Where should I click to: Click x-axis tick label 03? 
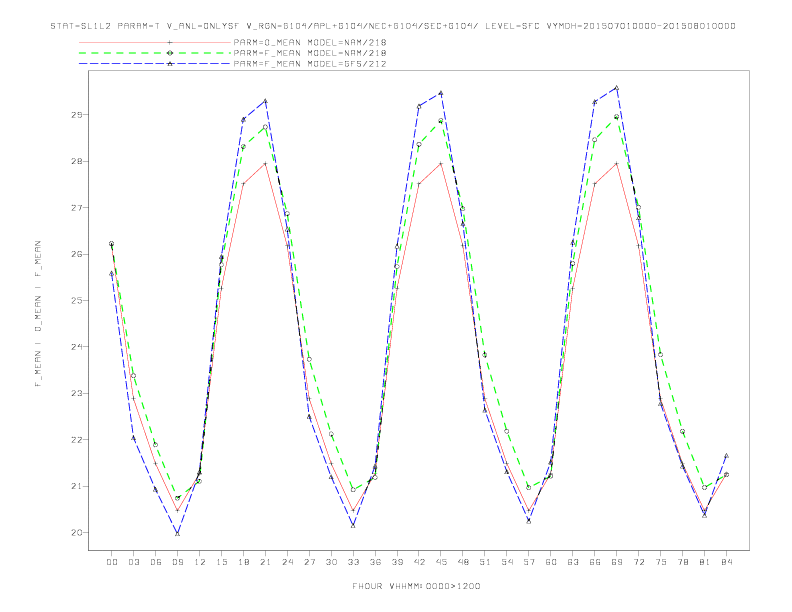coord(133,562)
